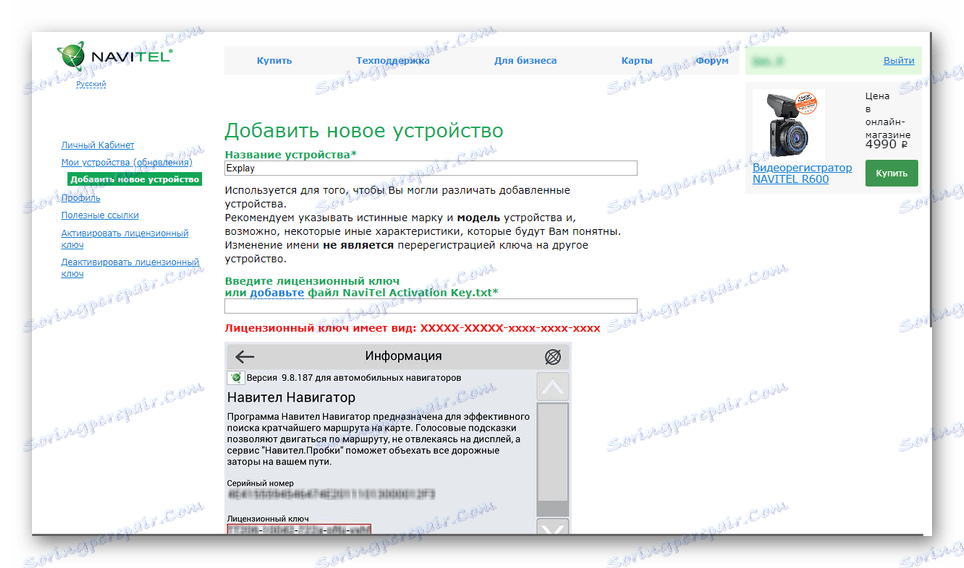964x568 pixels.
Task: Click the compass icon in Информация header
Action: (x=553, y=357)
